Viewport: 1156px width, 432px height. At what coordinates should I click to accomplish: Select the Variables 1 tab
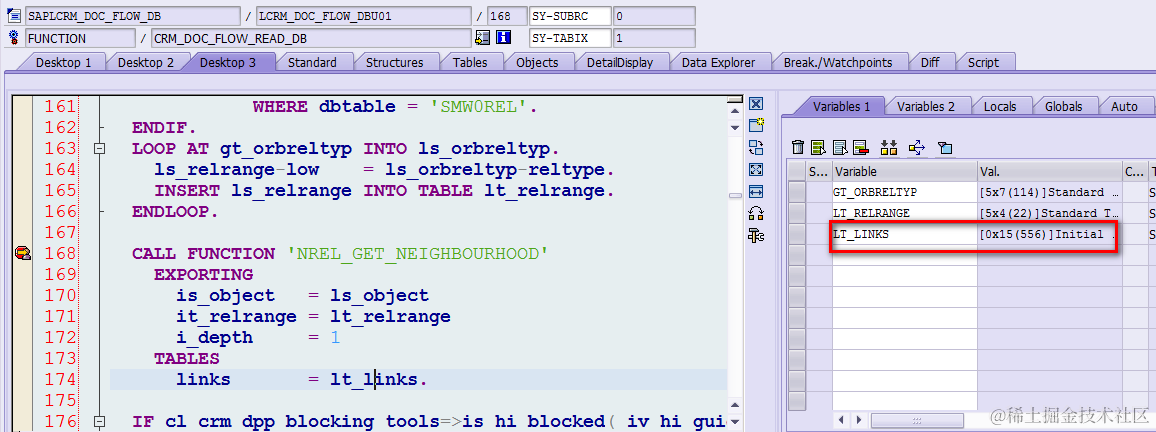(x=841, y=107)
